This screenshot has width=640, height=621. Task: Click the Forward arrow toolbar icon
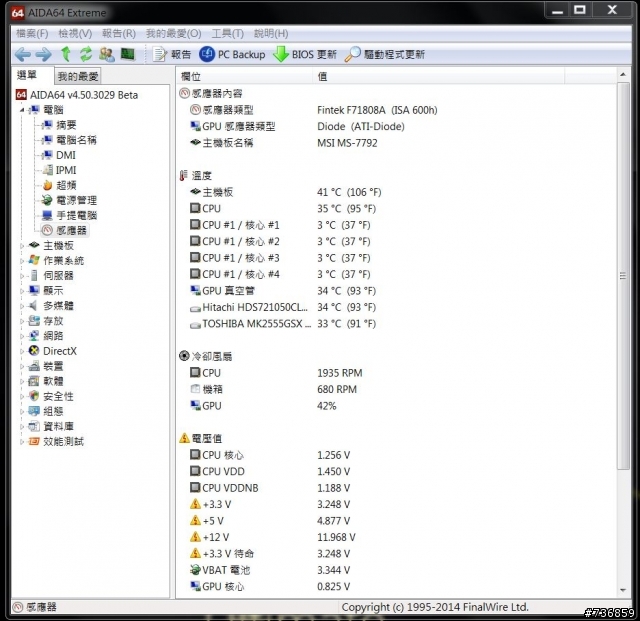(x=43, y=54)
